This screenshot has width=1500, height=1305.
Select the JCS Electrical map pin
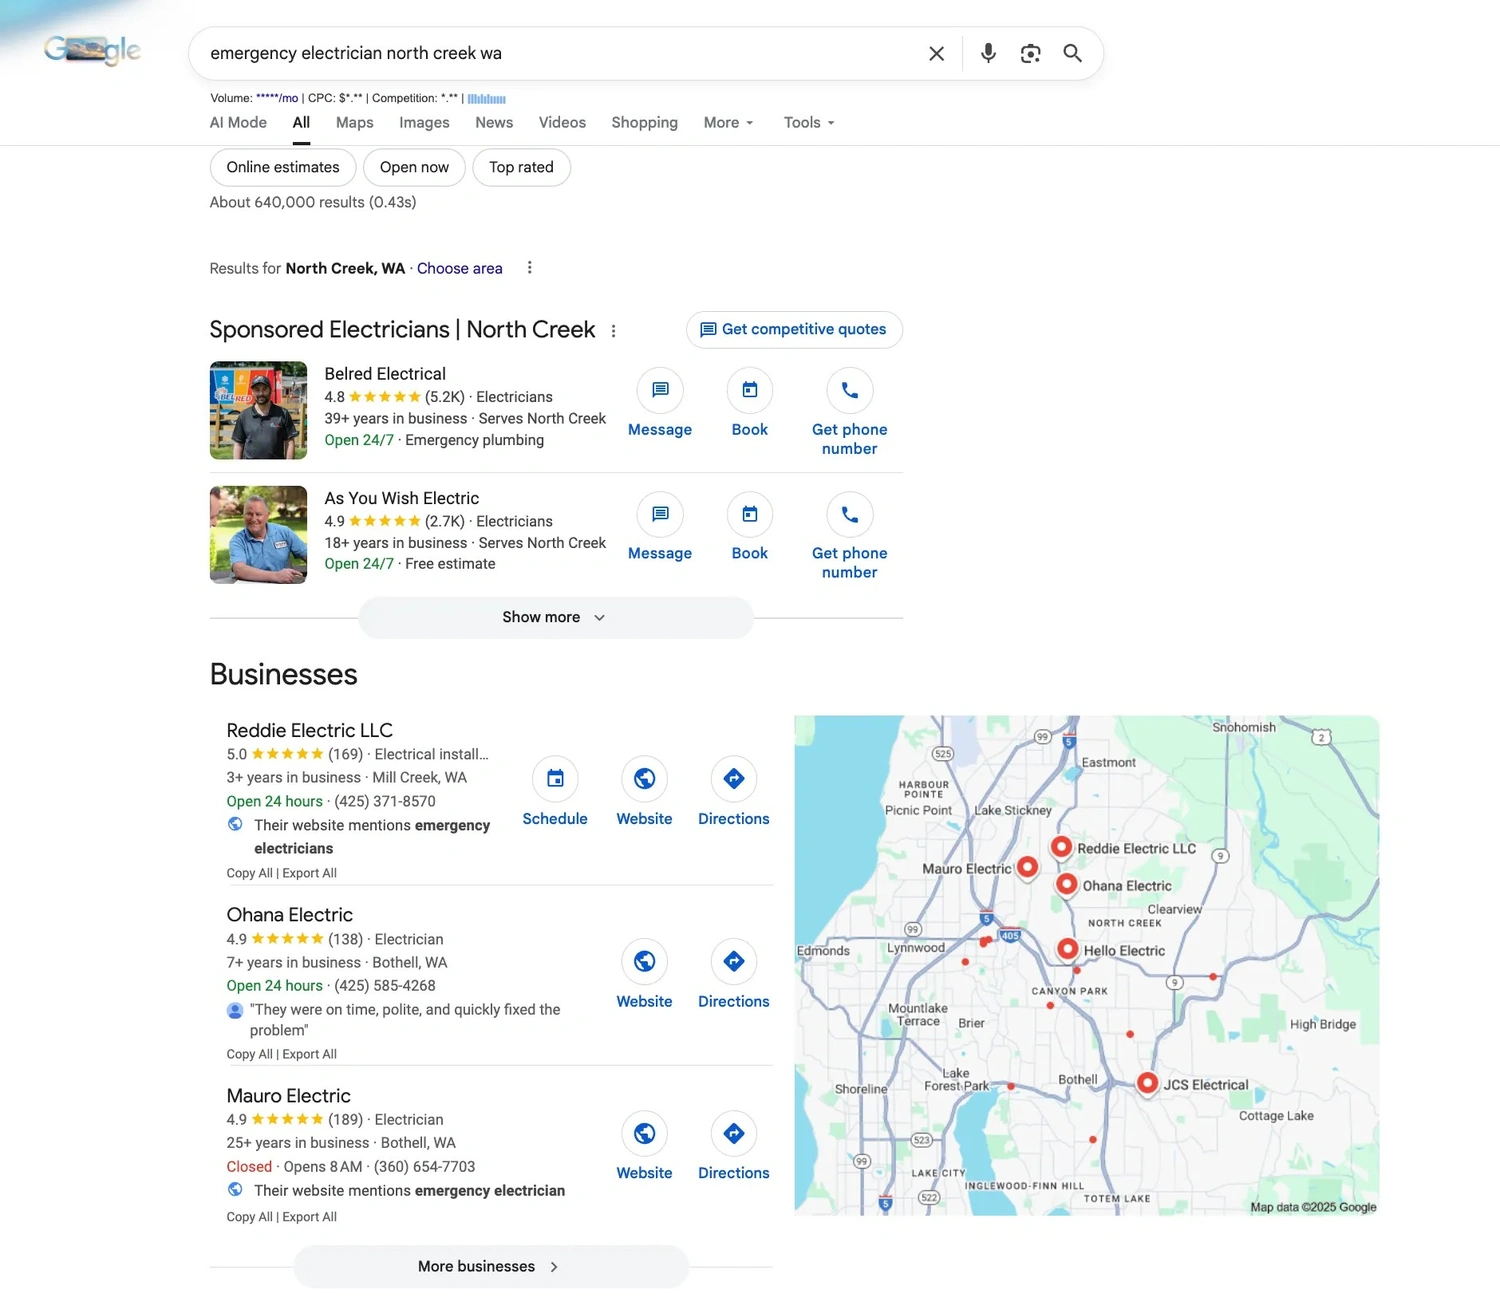point(1148,1084)
